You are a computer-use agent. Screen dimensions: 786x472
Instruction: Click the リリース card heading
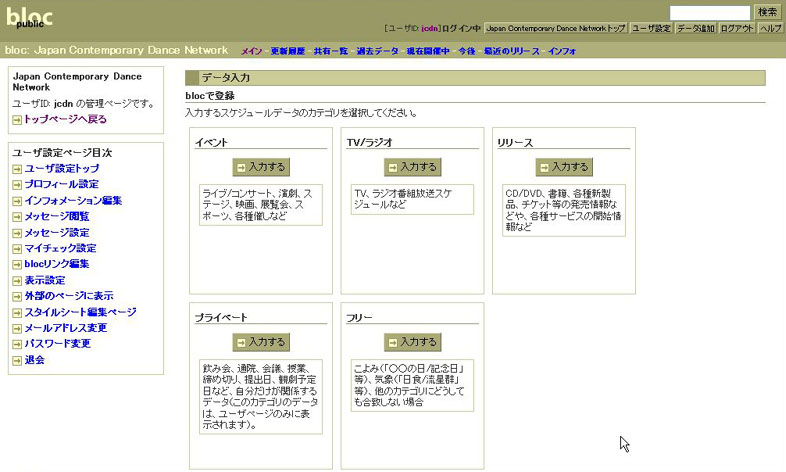click(x=515, y=142)
